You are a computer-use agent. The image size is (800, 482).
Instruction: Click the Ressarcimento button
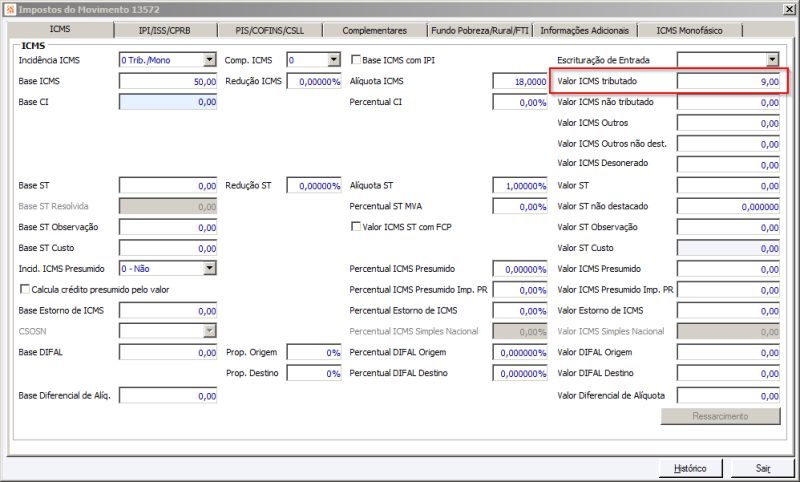coord(720,416)
